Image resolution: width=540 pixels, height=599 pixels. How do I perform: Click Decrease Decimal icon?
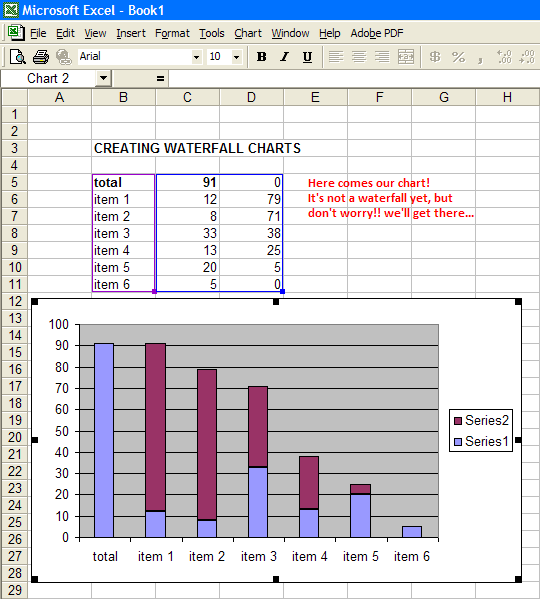[x=527, y=57]
